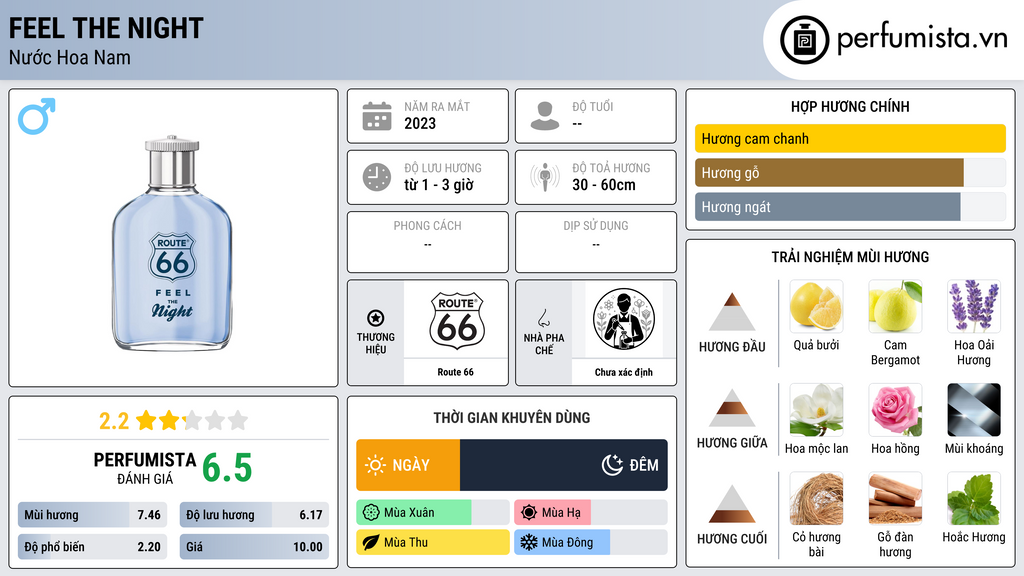Click the Route 66 brand logo
The image size is (1024, 576).
456,321
